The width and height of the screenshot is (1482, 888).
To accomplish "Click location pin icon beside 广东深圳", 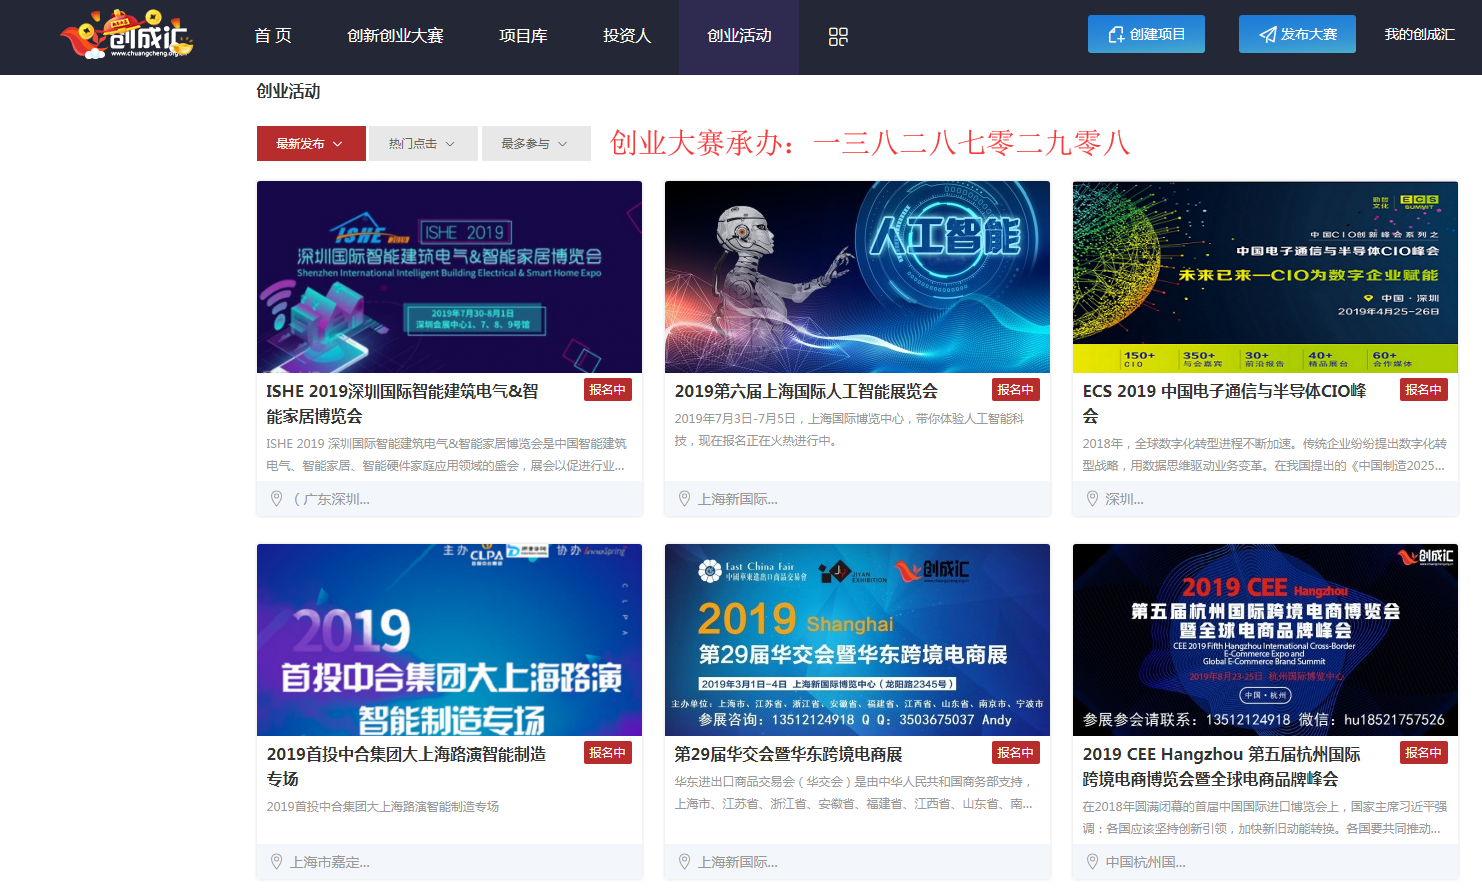I will (x=277, y=498).
